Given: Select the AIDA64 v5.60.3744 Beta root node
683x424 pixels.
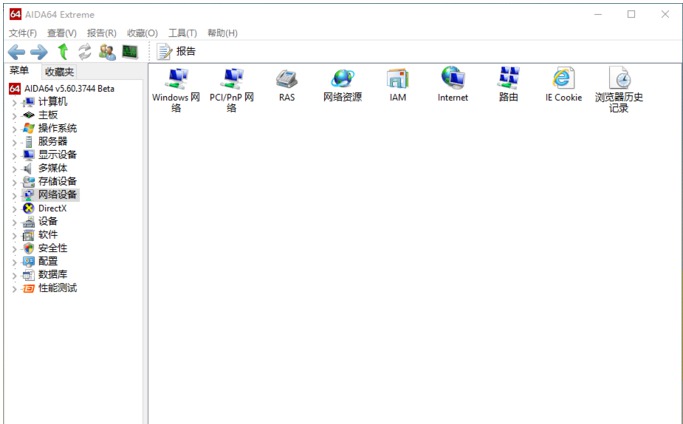Looking at the screenshot, I should (62, 88).
